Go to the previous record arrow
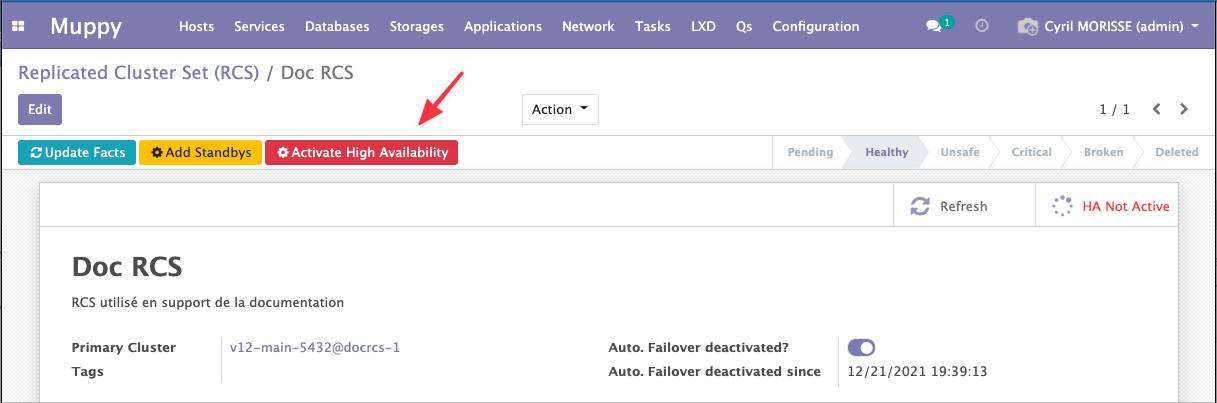 click(x=1157, y=109)
